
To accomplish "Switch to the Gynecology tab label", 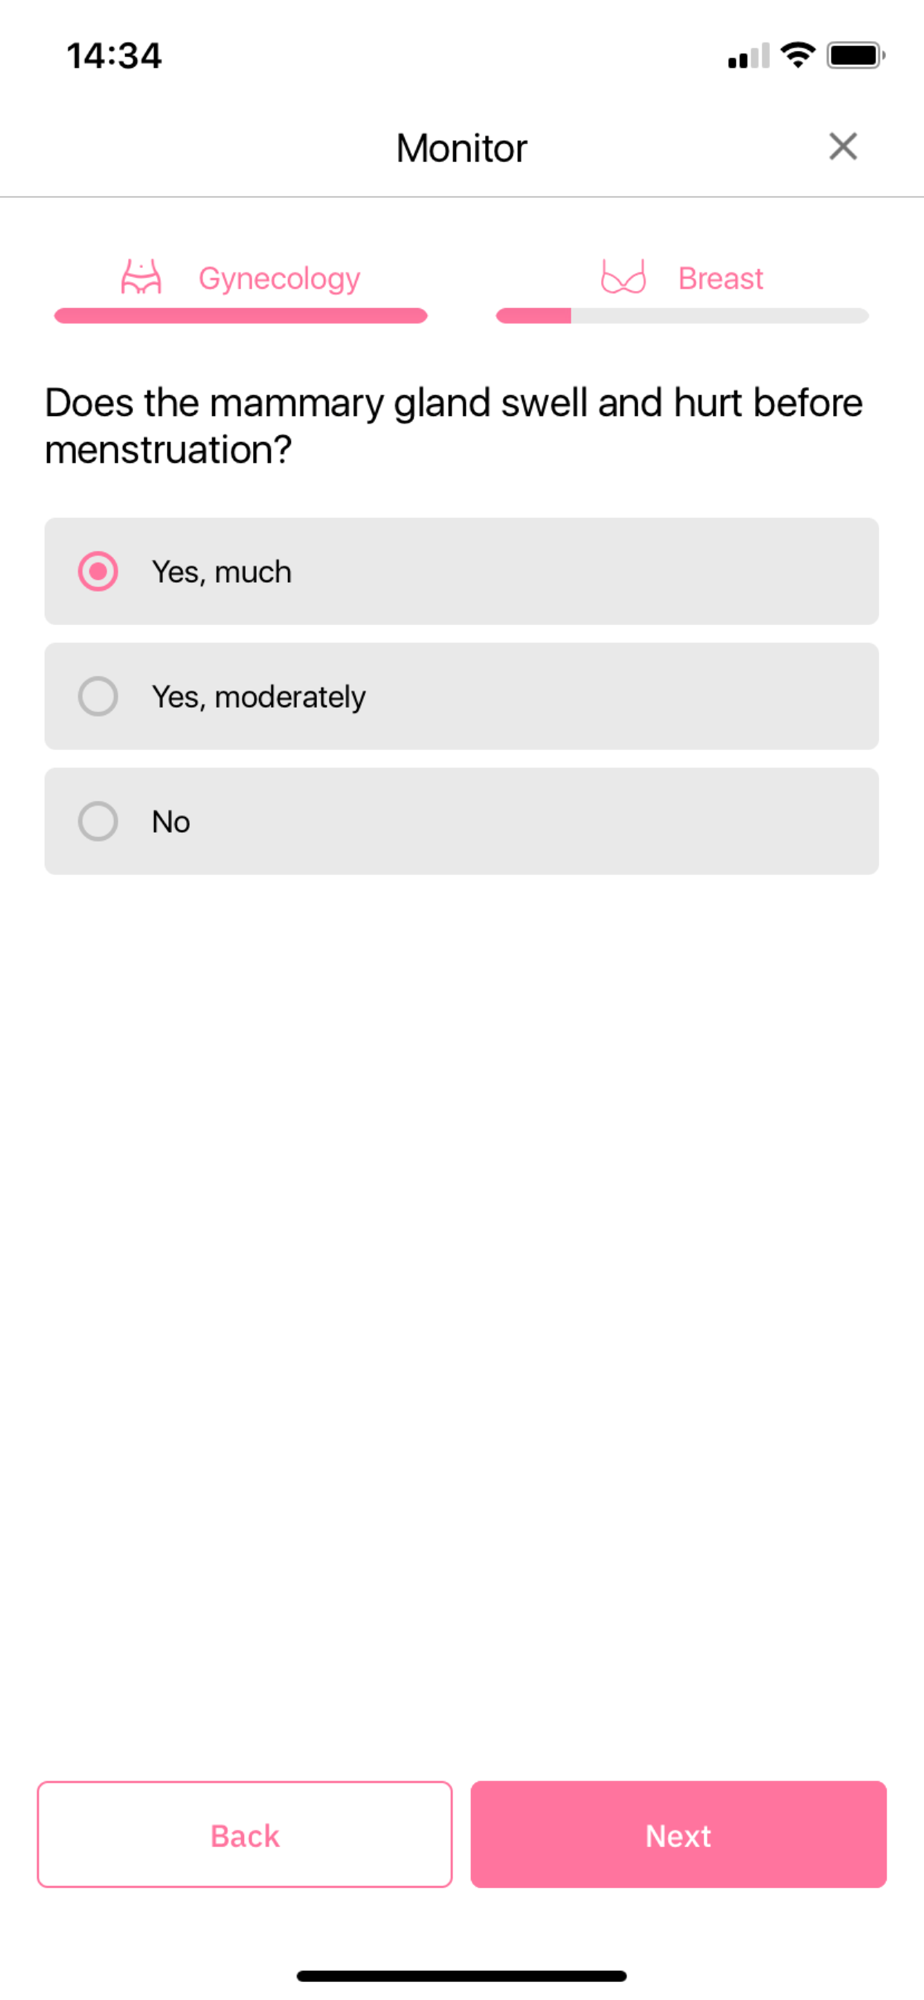I will click(x=279, y=278).
